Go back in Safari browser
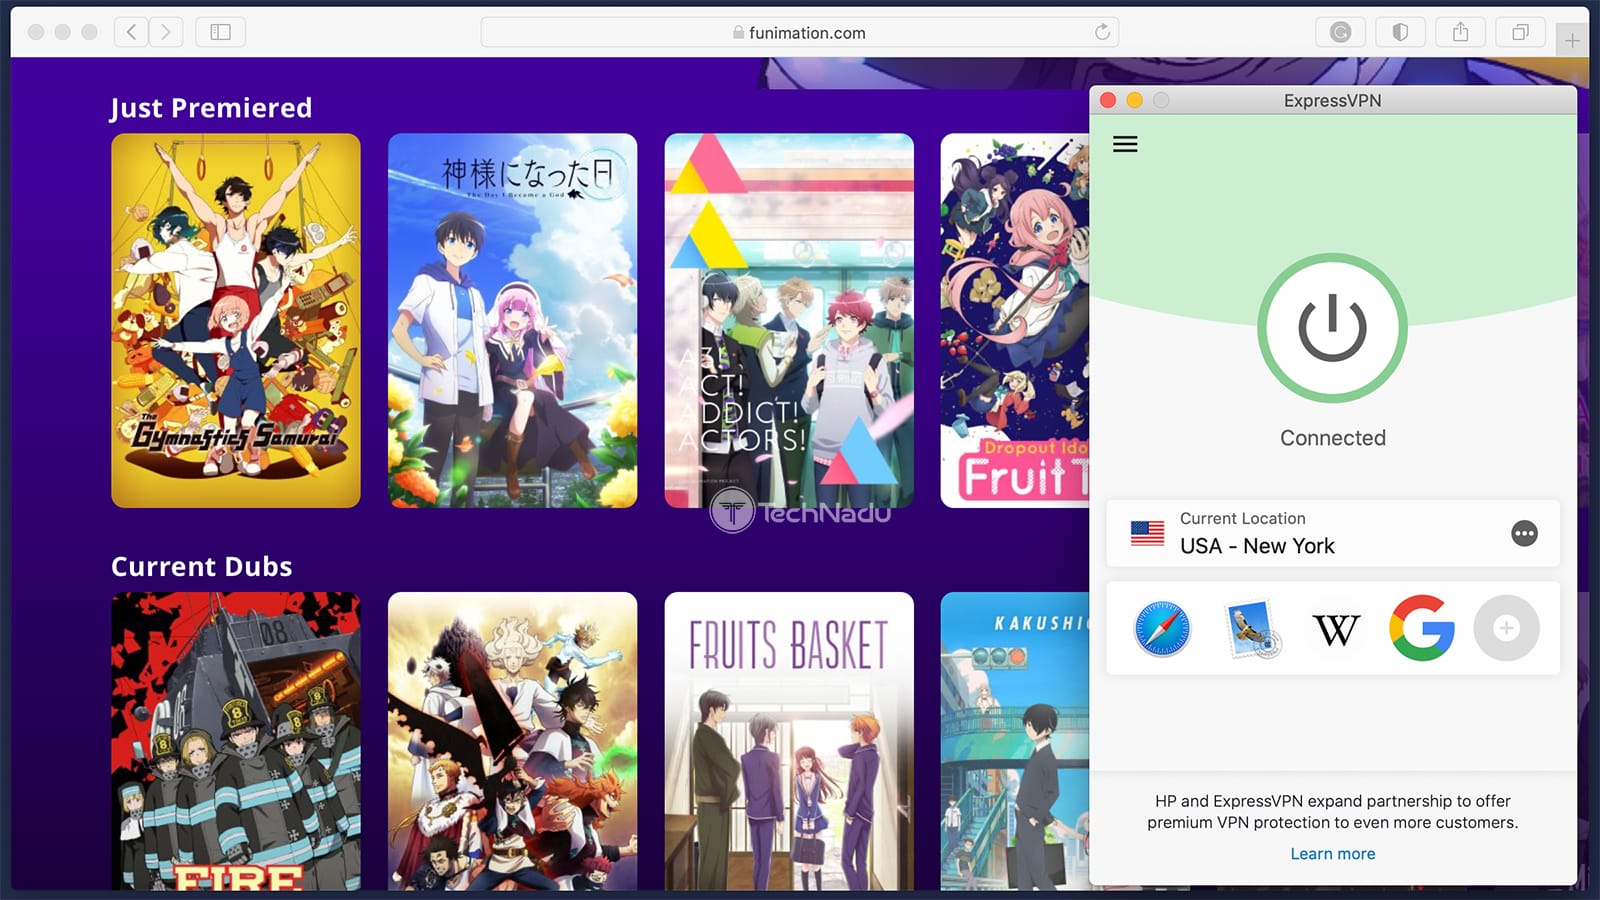The height and width of the screenshot is (900, 1600). pos(131,32)
